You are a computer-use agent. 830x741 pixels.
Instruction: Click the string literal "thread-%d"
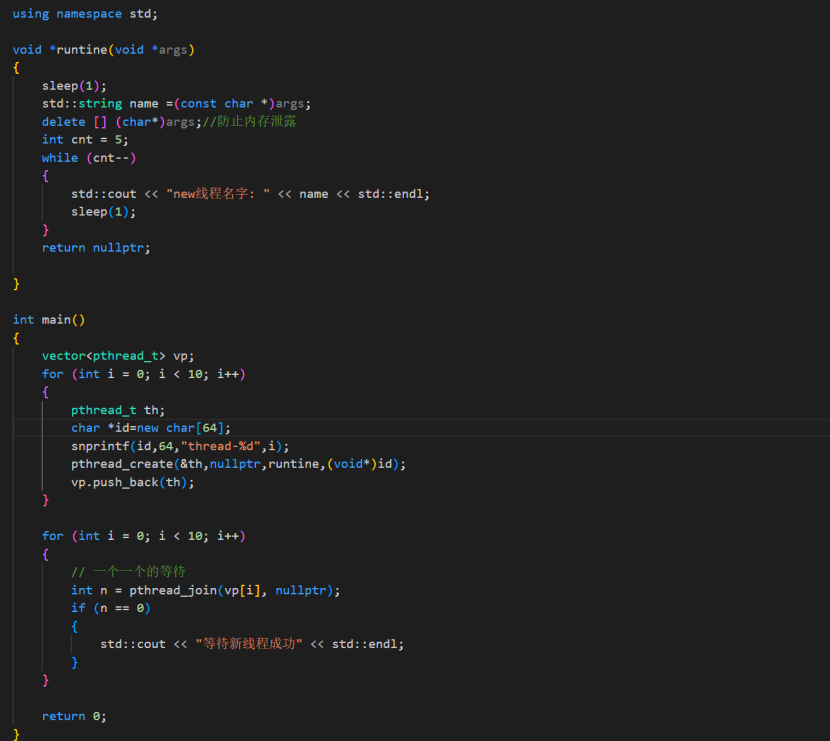(x=220, y=446)
